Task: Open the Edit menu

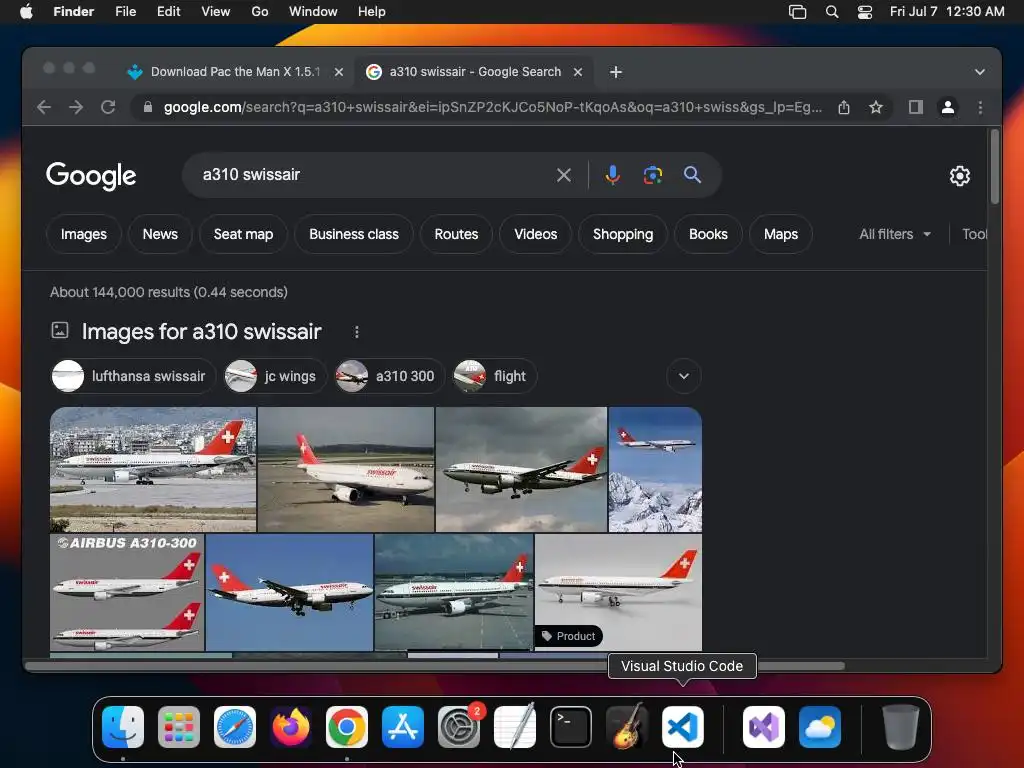Action: click(168, 12)
